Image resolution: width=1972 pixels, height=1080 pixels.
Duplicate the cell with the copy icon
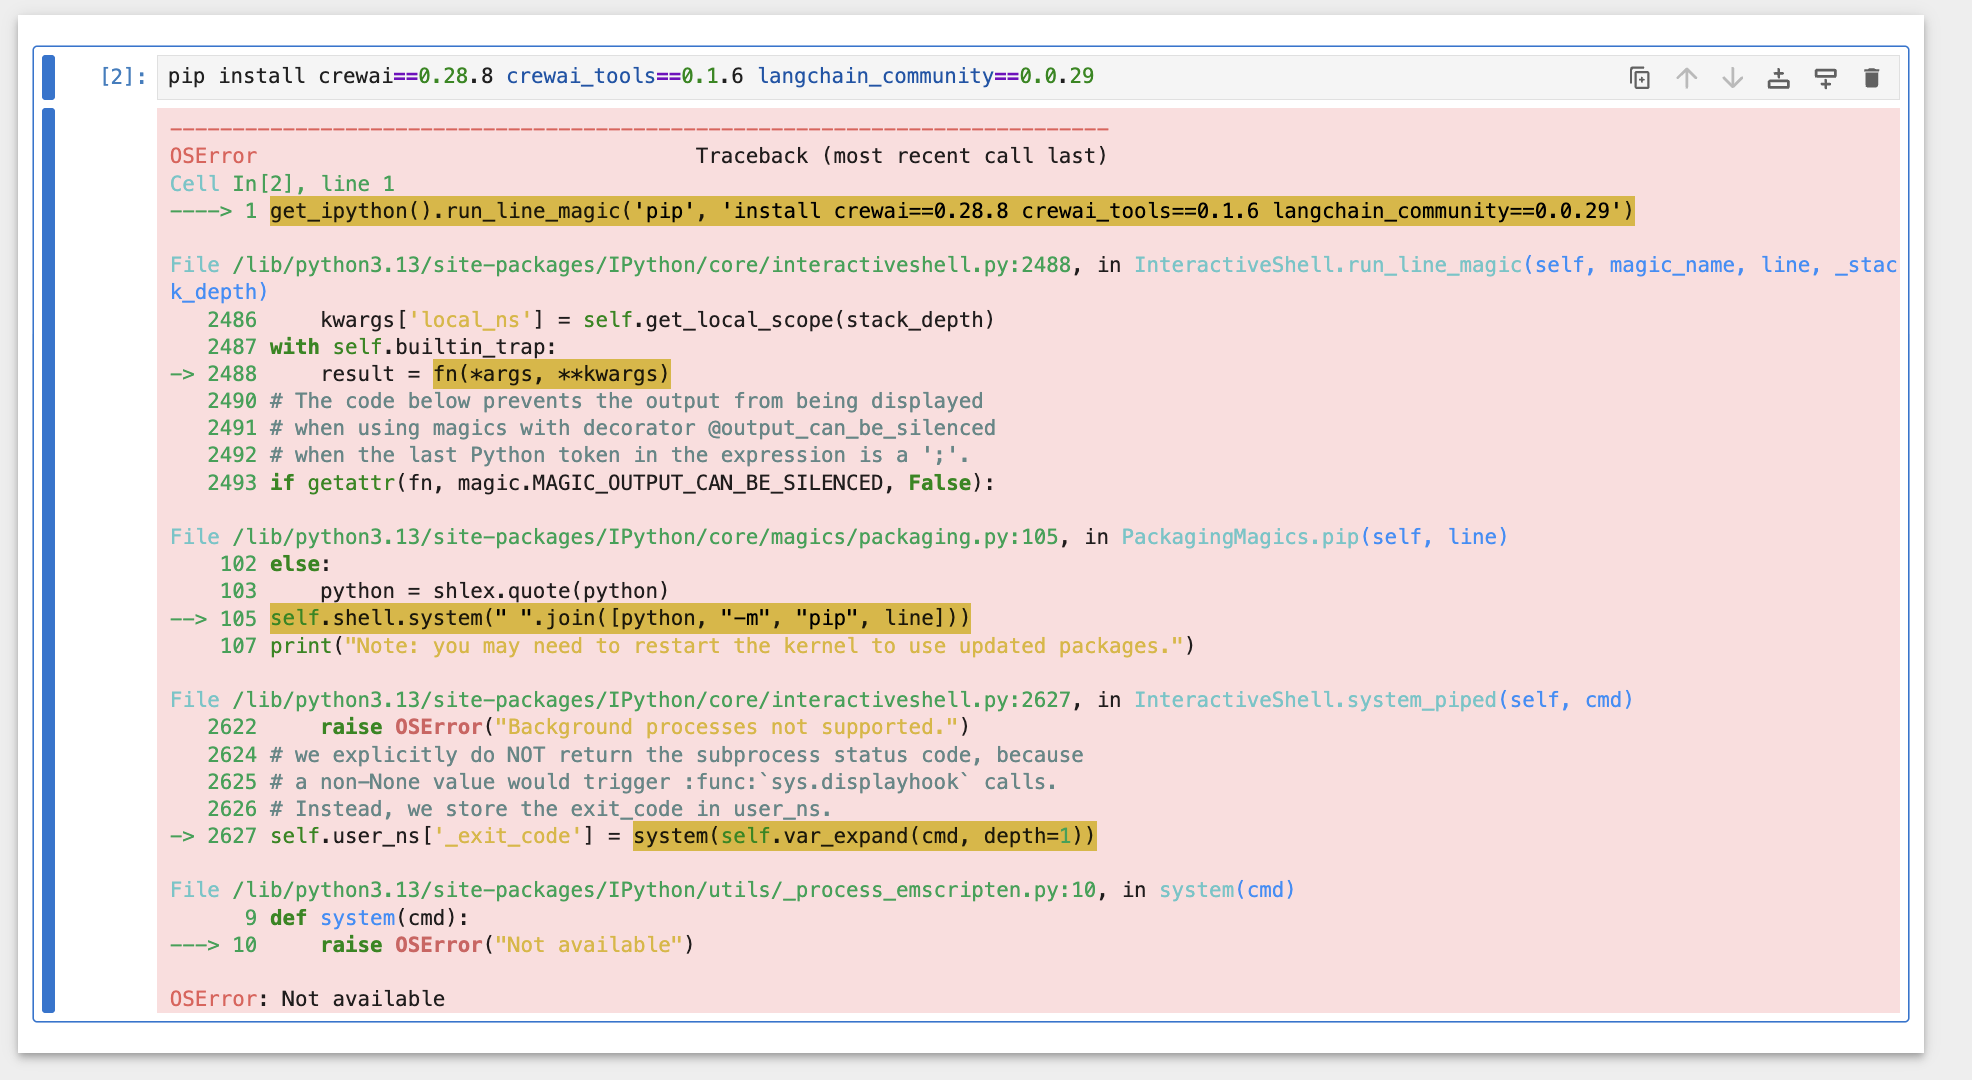pyautogui.click(x=1640, y=78)
